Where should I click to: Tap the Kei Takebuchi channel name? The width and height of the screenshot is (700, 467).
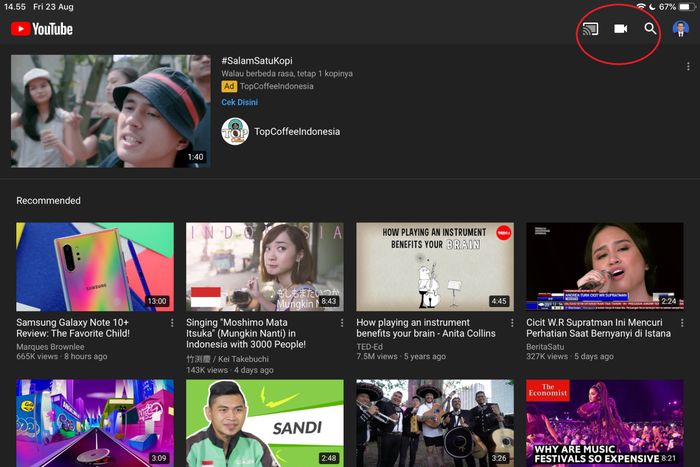coord(227,359)
